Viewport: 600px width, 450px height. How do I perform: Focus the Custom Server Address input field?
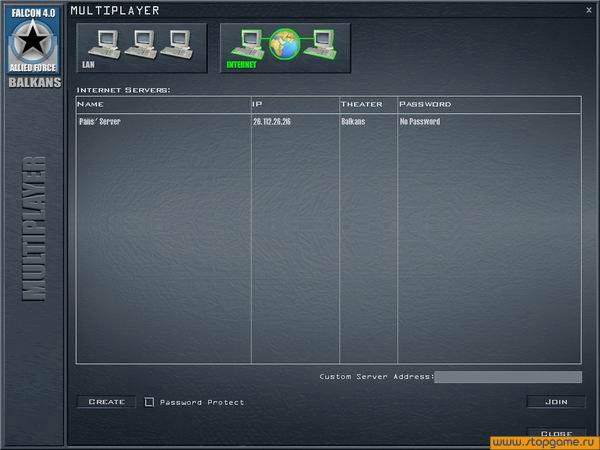tap(507, 377)
